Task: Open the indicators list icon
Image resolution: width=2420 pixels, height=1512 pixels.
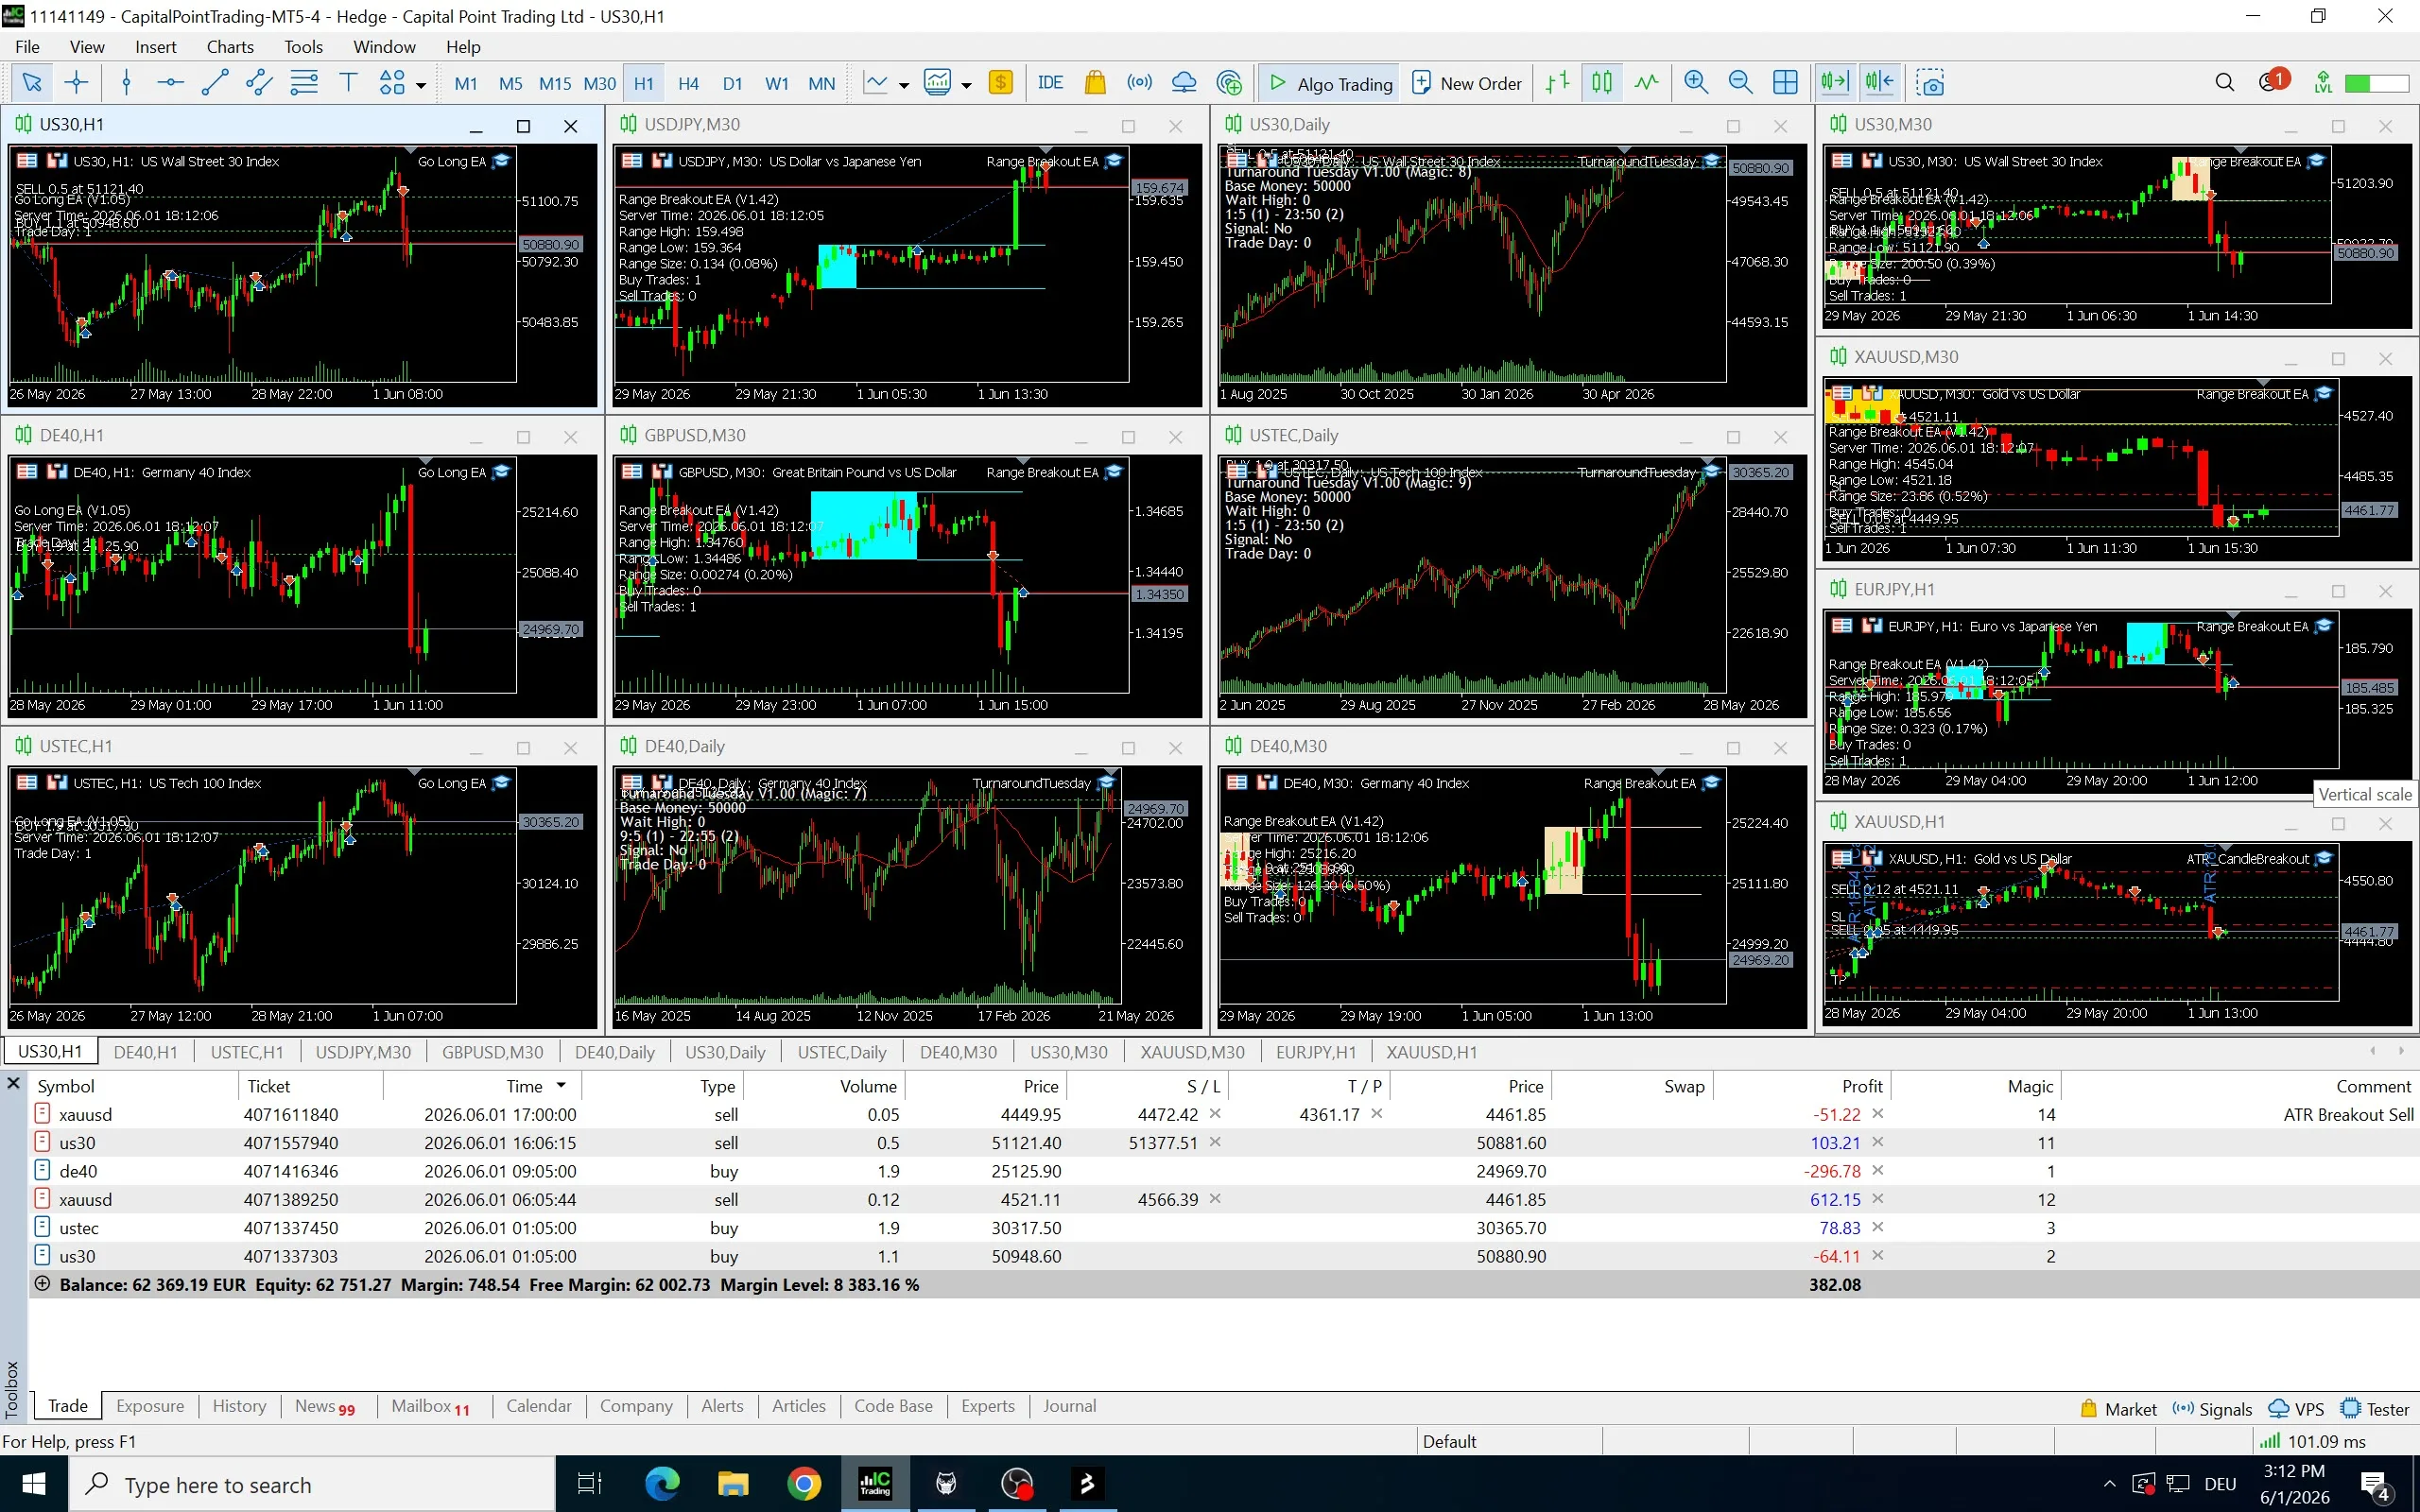Action: (x=876, y=83)
